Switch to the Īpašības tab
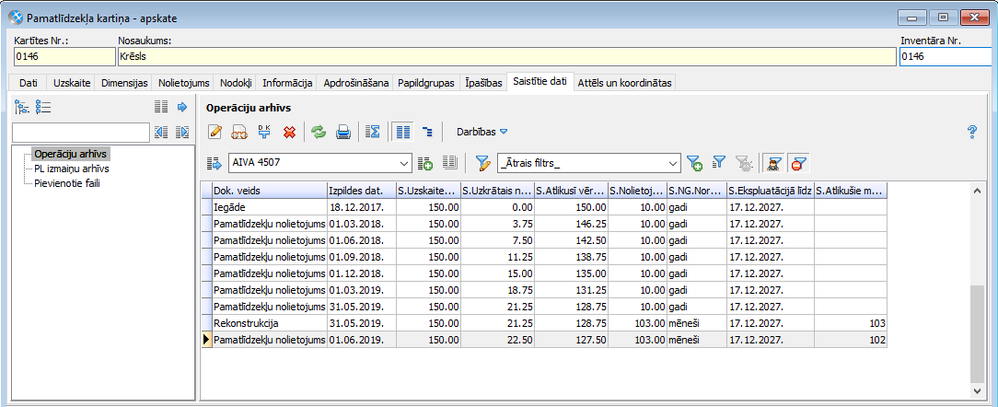 pyautogui.click(x=483, y=83)
